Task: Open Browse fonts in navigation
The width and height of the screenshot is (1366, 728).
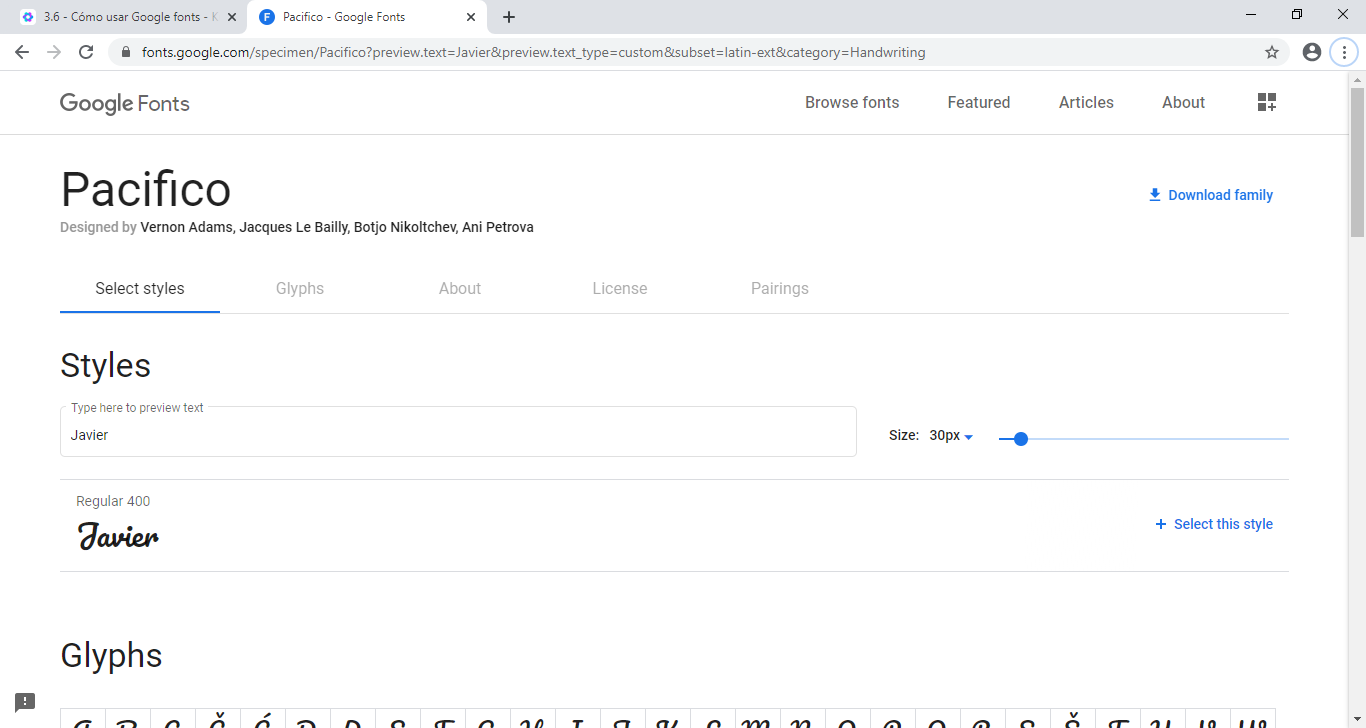Action: [852, 102]
